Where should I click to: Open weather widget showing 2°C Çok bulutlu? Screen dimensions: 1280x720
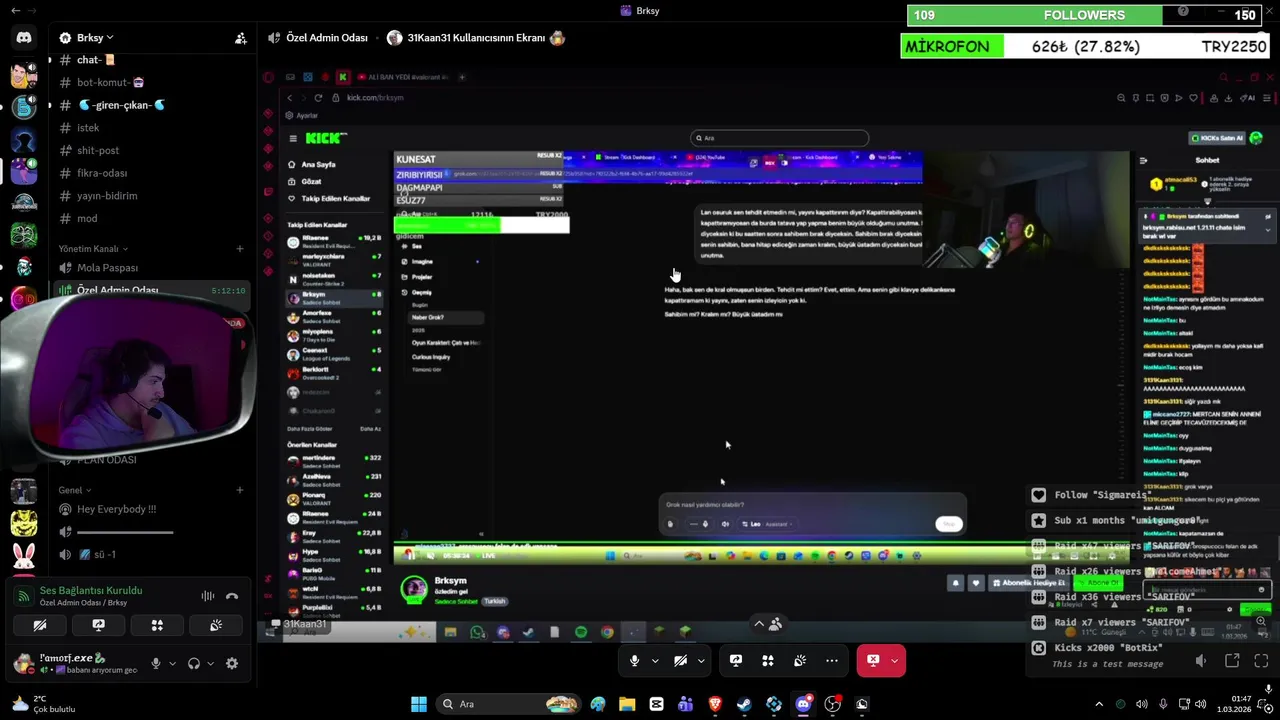[x=42, y=704]
